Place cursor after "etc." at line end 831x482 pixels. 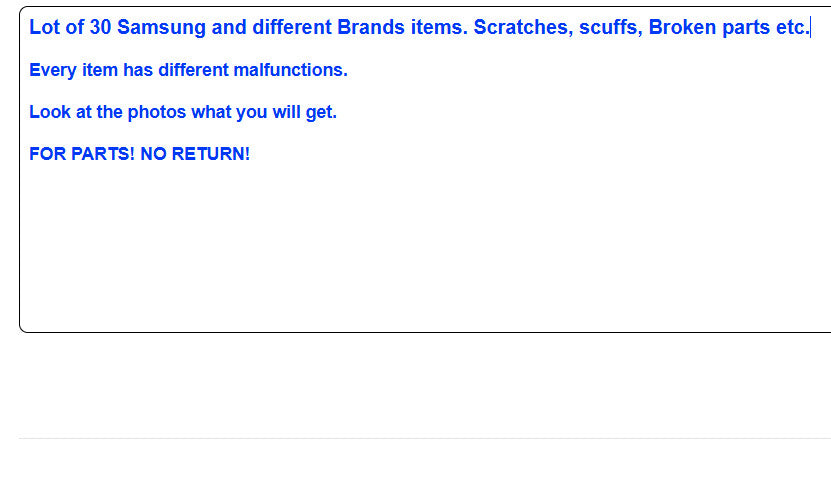pyautogui.click(x=810, y=27)
